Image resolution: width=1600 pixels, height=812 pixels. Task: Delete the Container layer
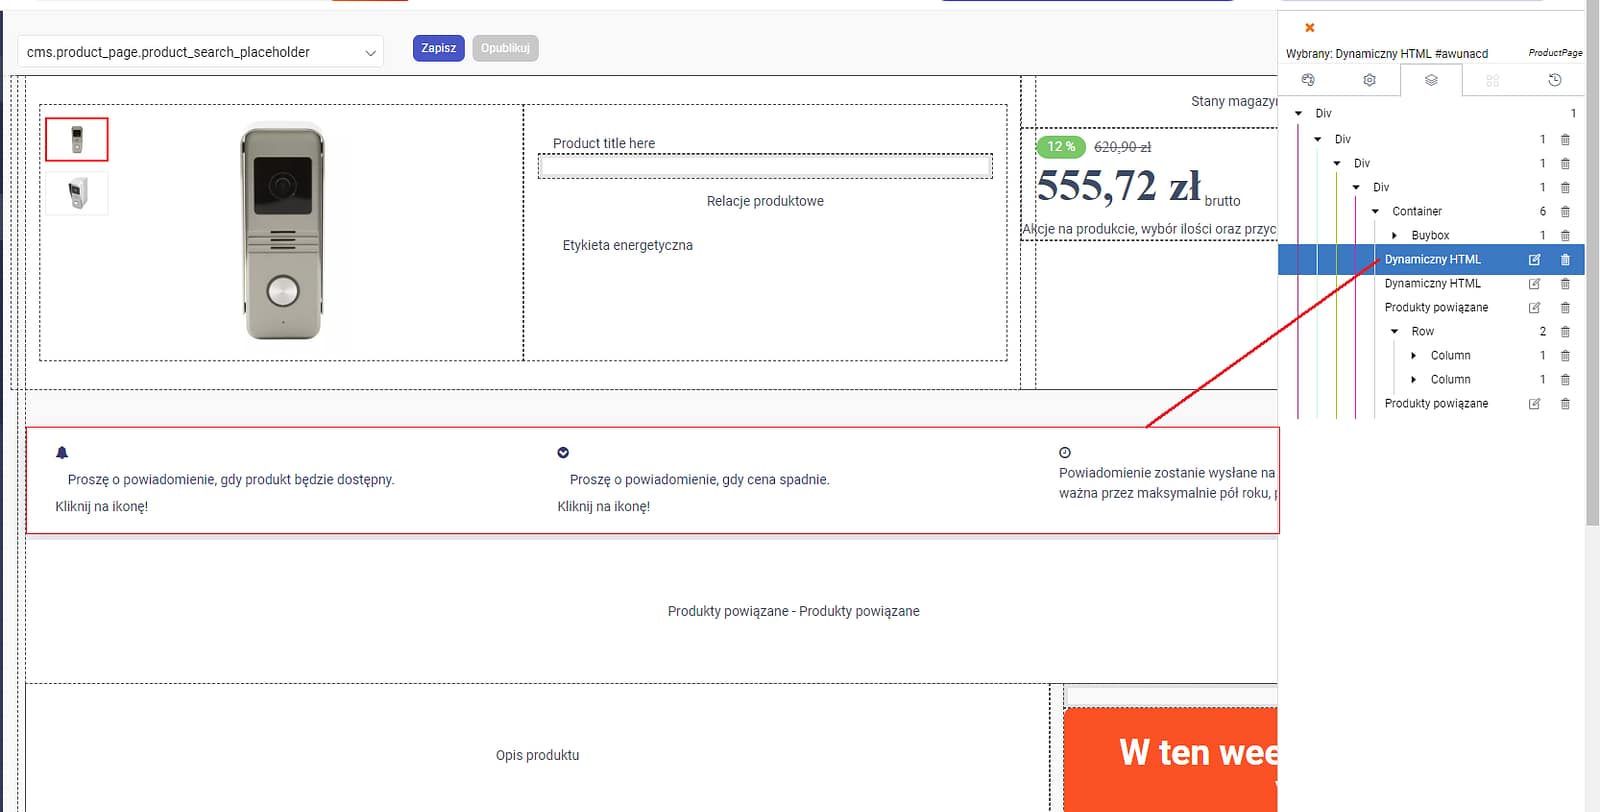click(1565, 212)
